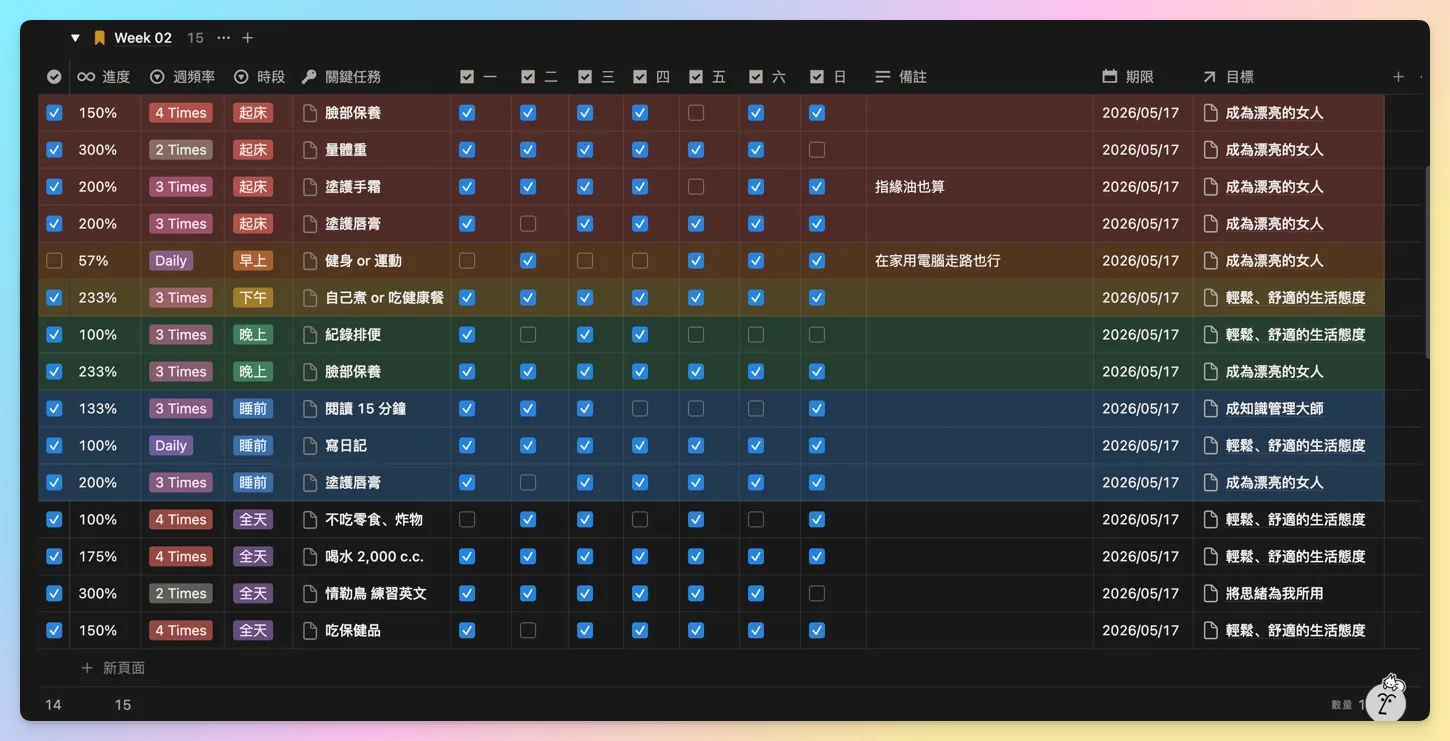Open the 量體重 page icon
1450x741 pixels.
pyautogui.click(x=311, y=150)
